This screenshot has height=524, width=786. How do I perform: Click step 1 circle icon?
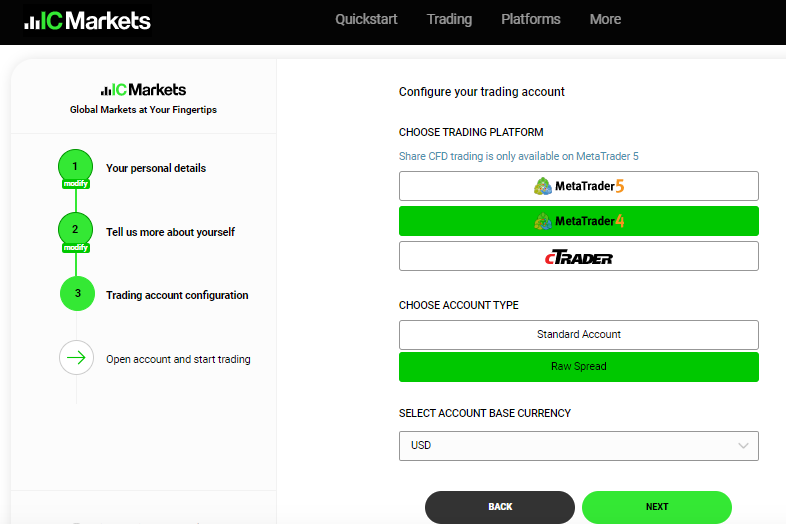click(75, 166)
